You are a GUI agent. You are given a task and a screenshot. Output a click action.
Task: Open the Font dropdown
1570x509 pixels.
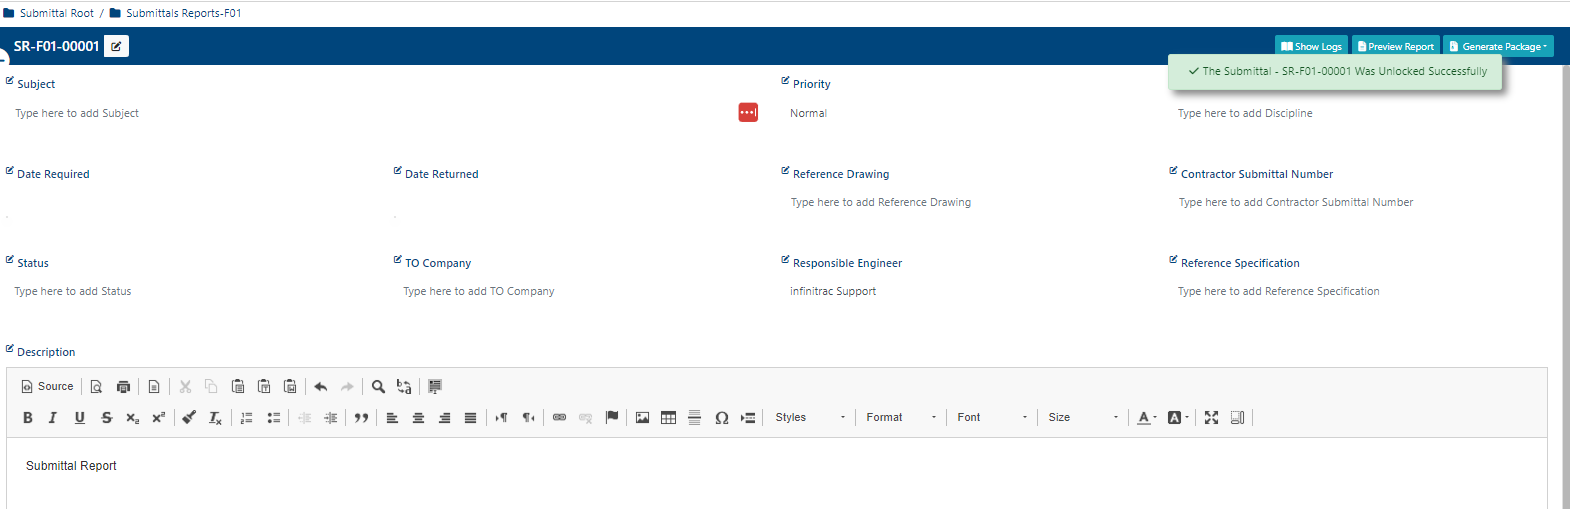click(x=992, y=418)
